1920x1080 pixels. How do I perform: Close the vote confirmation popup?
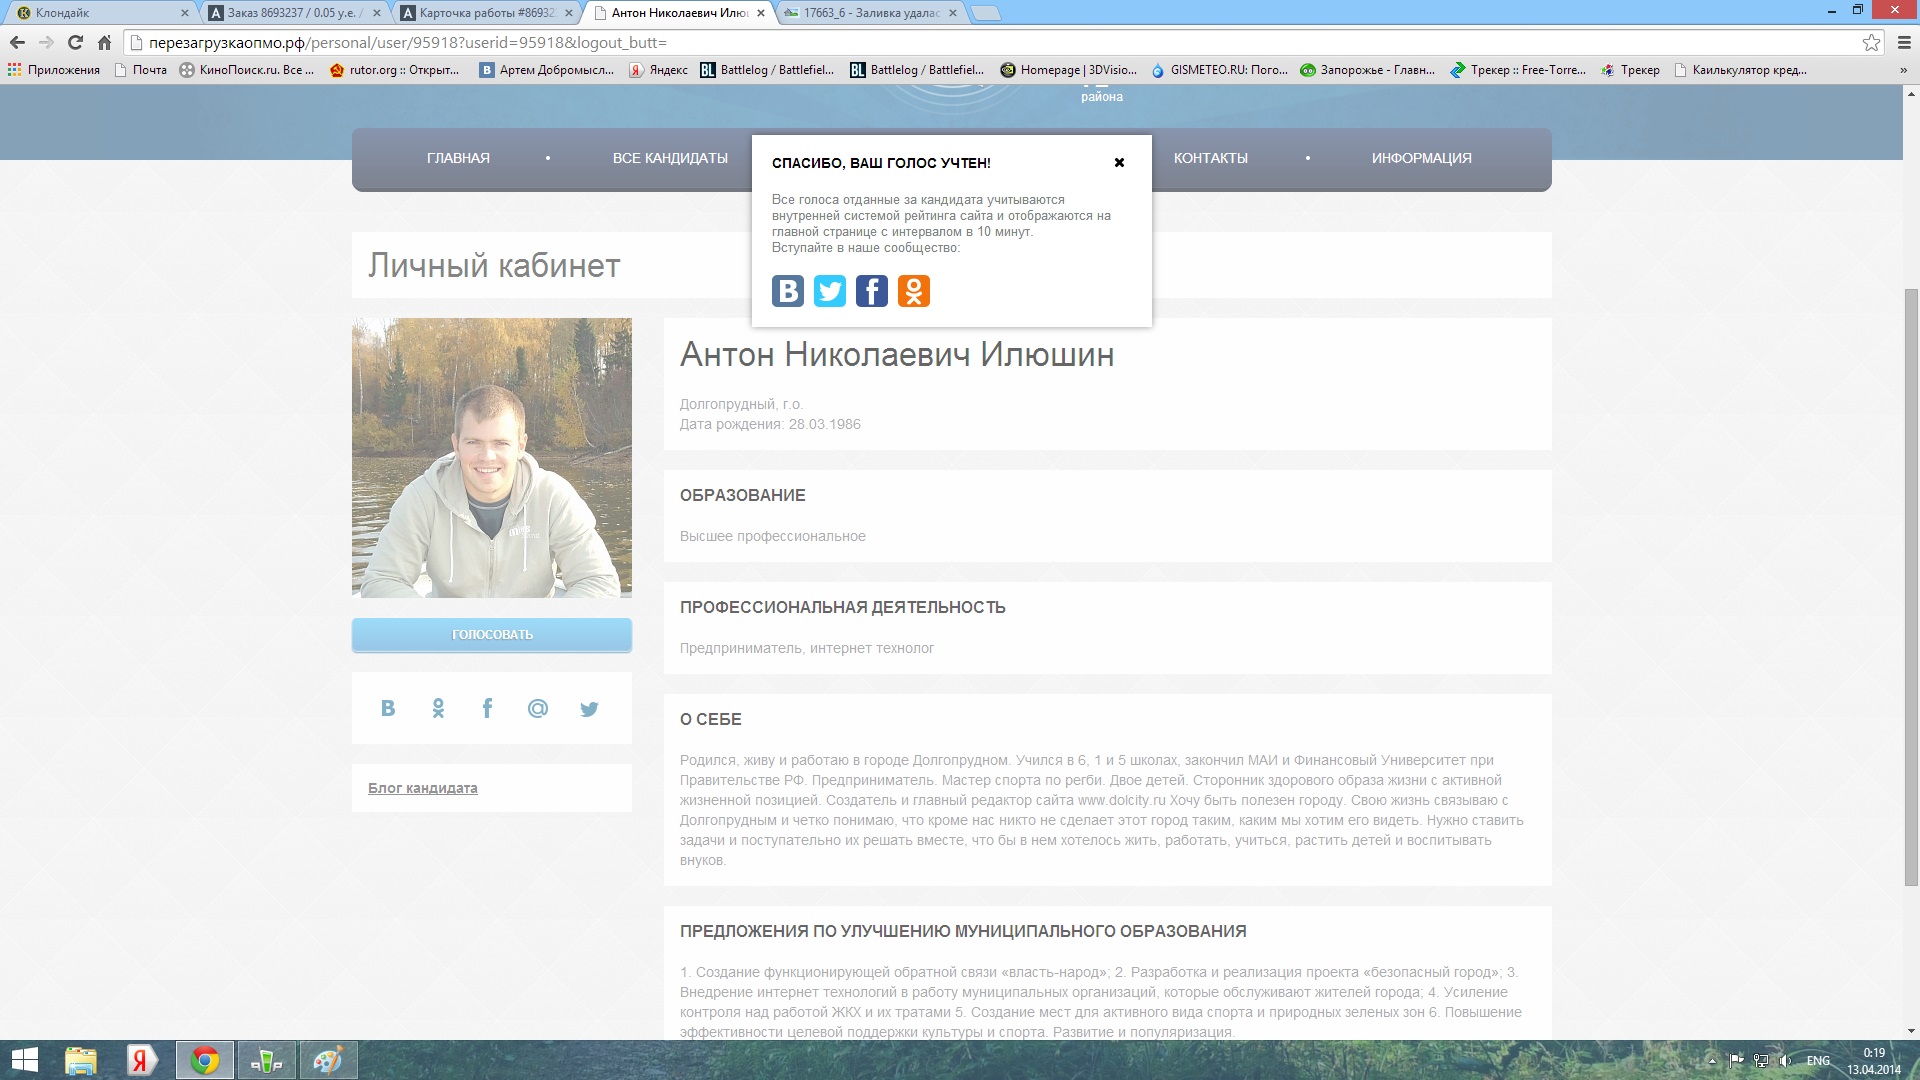tap(1119, 162)
